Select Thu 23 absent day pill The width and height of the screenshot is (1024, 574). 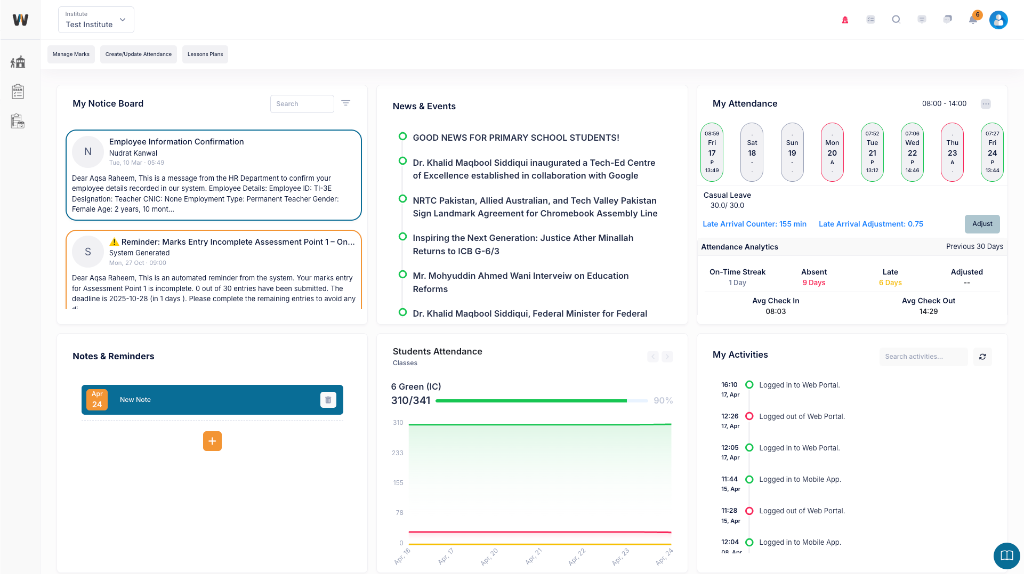952,152
